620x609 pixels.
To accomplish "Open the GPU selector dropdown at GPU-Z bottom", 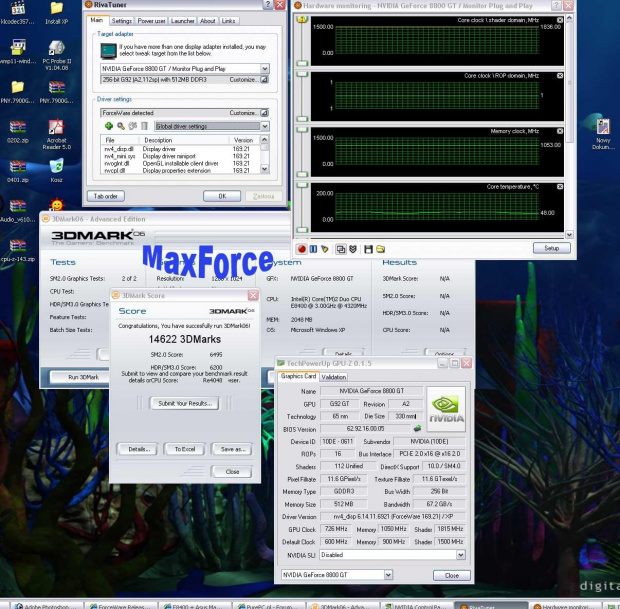I will (x=388, y=575).
